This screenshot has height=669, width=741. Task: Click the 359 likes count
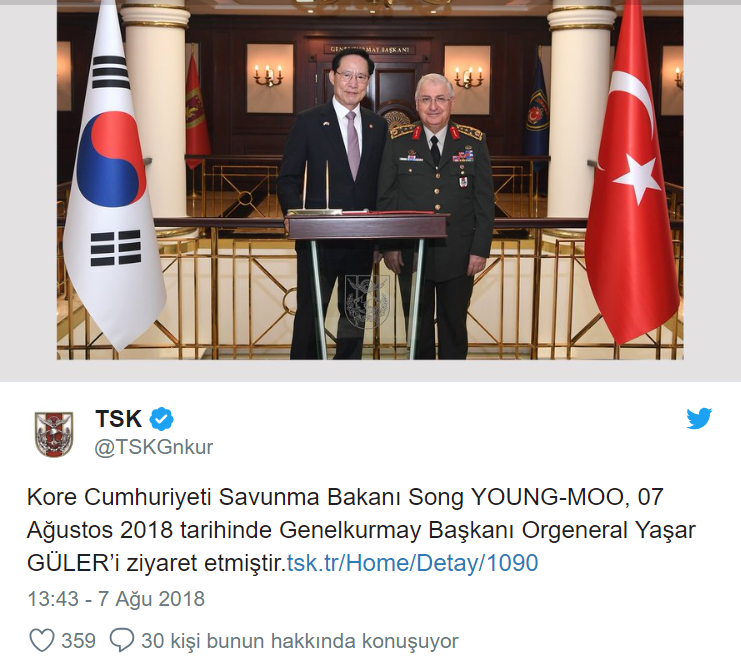(78, 641)
